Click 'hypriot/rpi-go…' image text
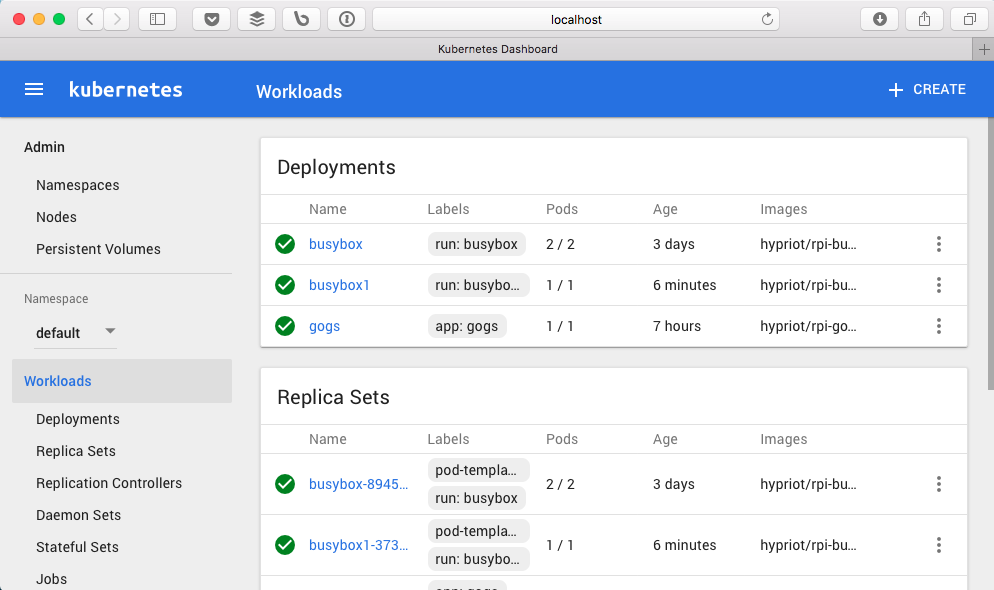Screen dimensions: 994x590 [x=808, y=326]
